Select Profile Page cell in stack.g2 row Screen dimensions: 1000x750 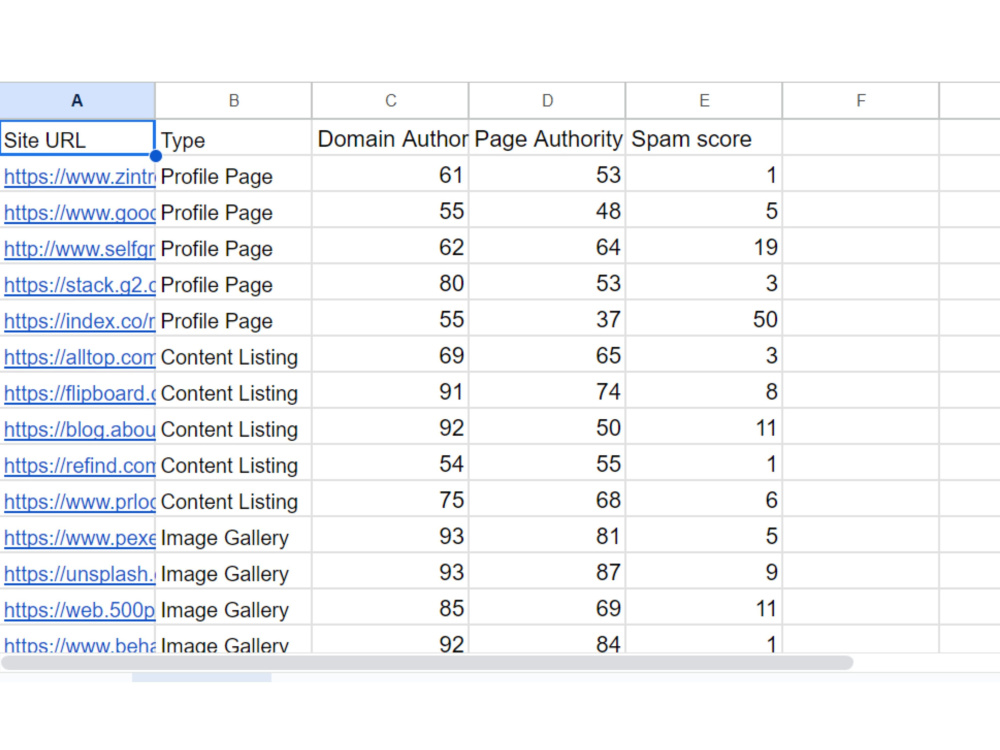(x=233, y=284)
